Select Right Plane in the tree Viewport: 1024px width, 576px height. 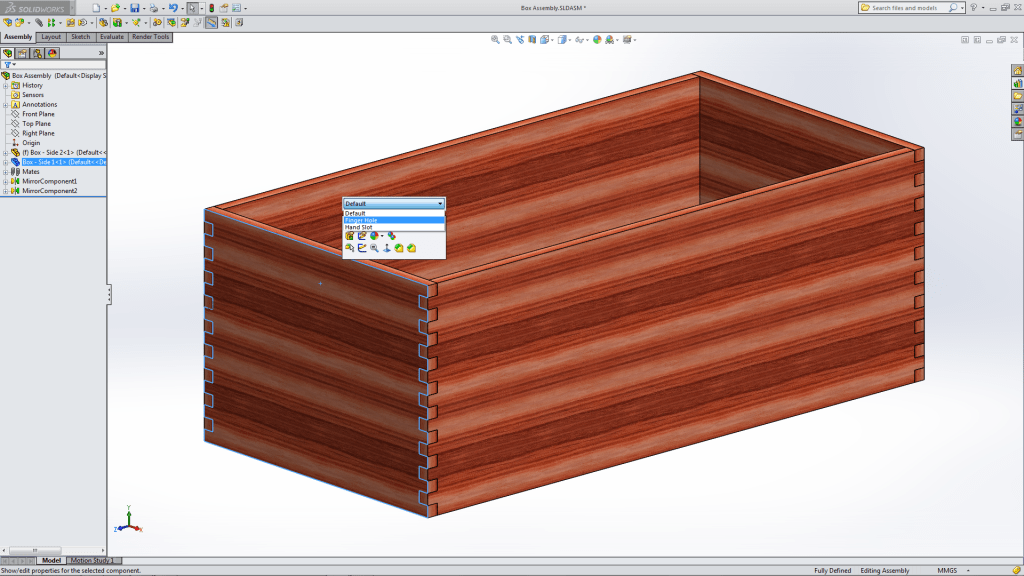pyautogui.click(x=38, y=133)
